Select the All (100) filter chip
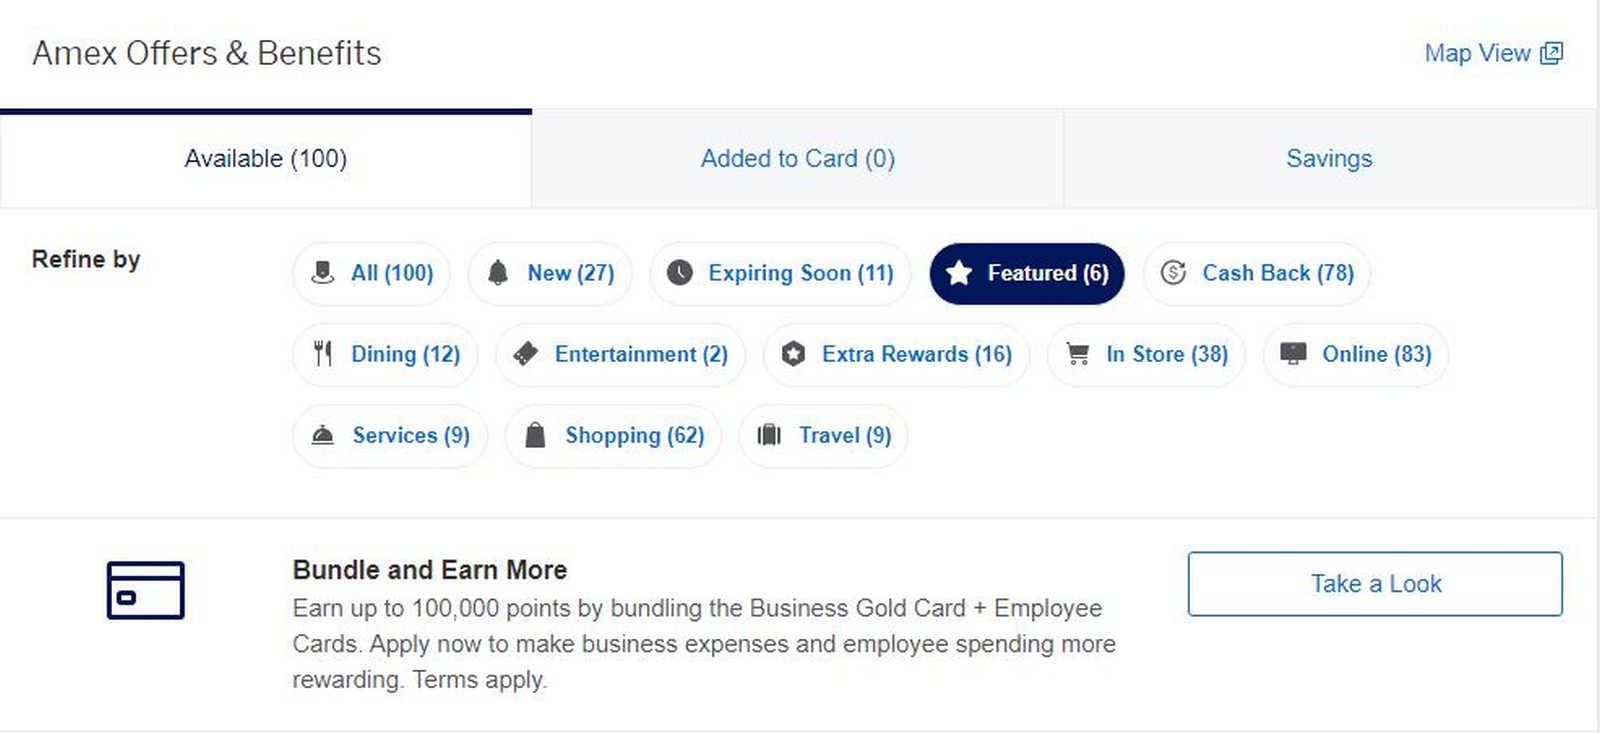The width and height of the screenshot is (1600, 733). point(371,273)
